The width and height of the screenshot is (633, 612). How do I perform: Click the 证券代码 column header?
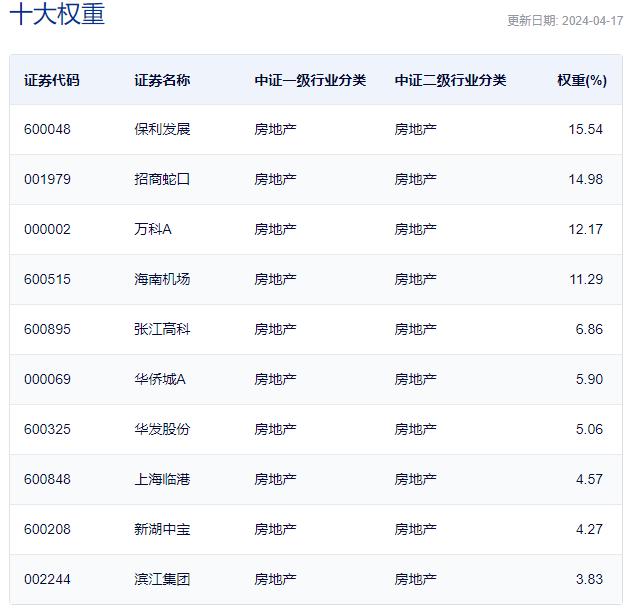[x=52, y=80]
